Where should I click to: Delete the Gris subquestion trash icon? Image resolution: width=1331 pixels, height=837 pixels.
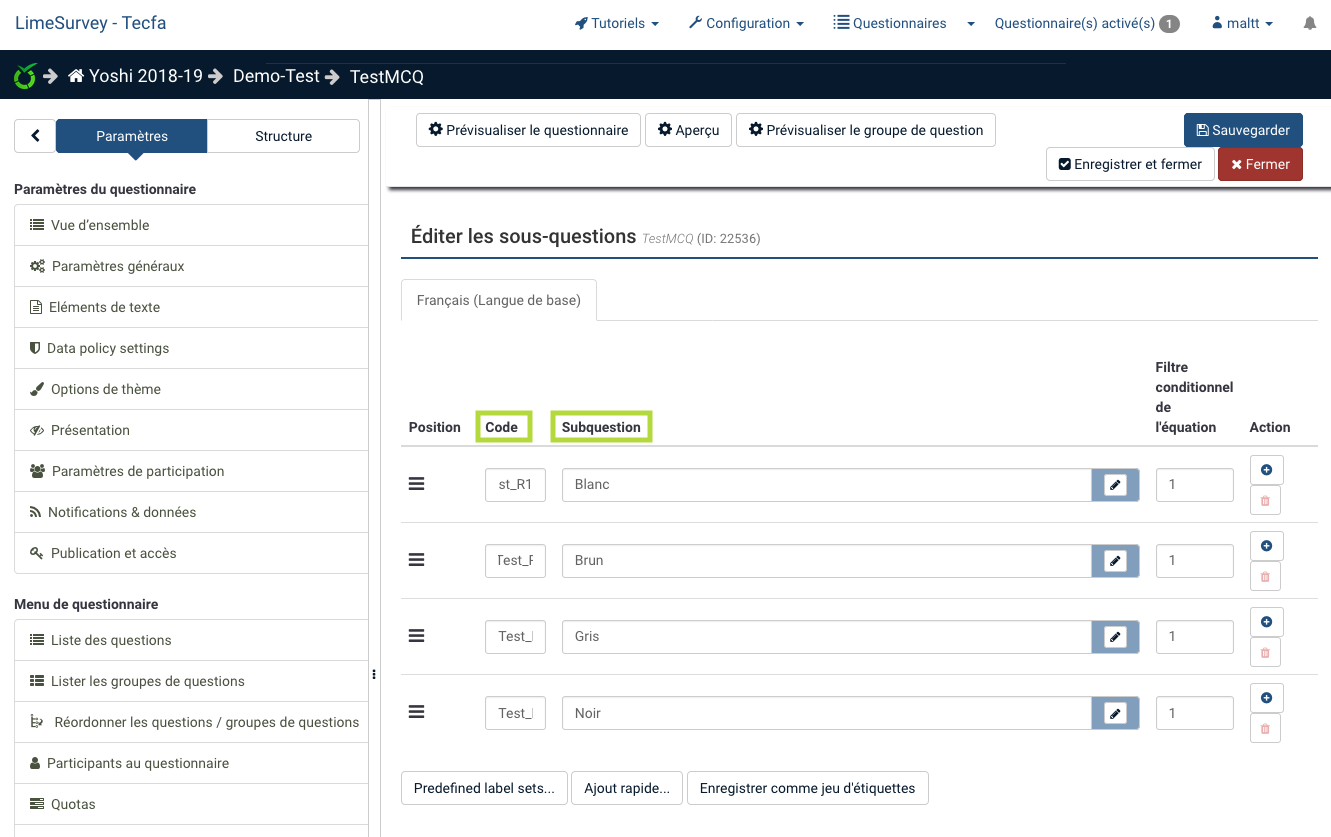1265,652
